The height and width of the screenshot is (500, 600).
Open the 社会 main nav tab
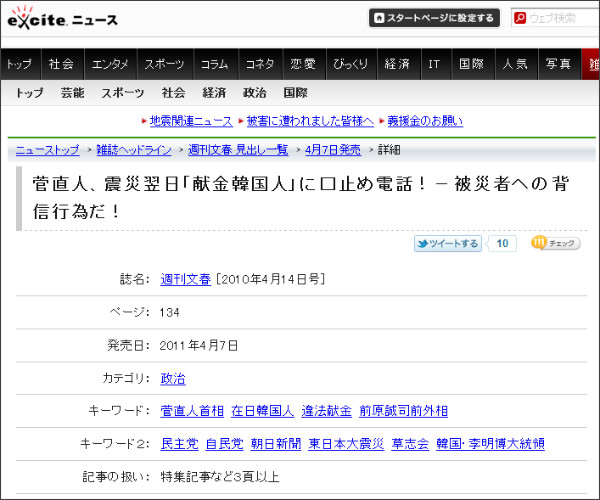click(62, 64)
